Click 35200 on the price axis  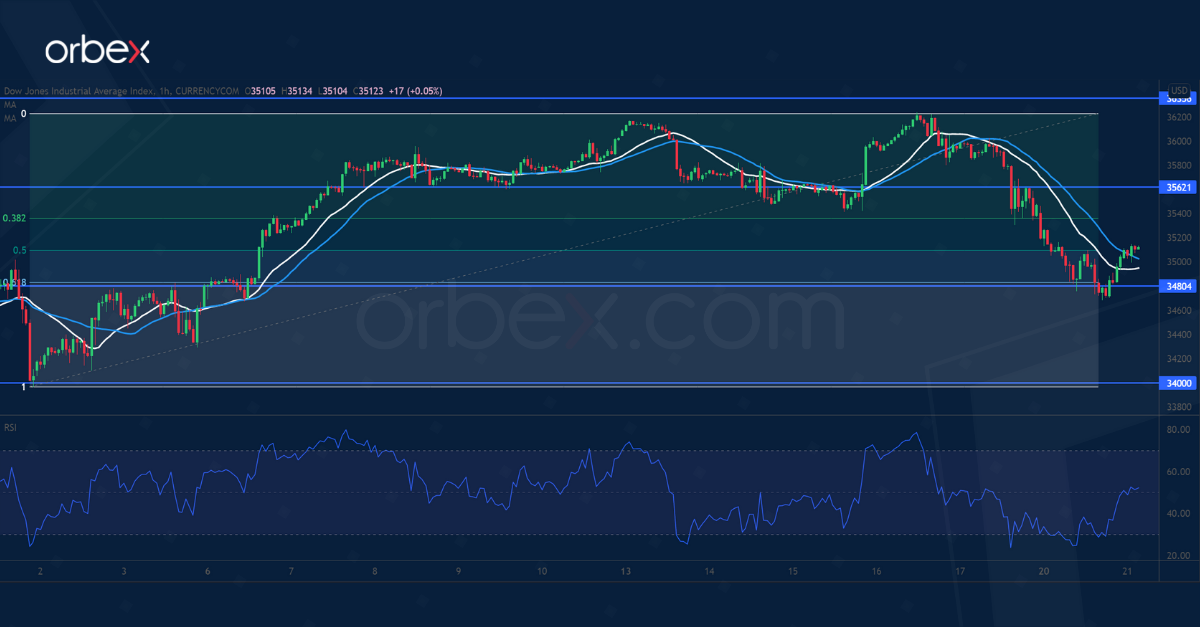(x=1180, y=238)
